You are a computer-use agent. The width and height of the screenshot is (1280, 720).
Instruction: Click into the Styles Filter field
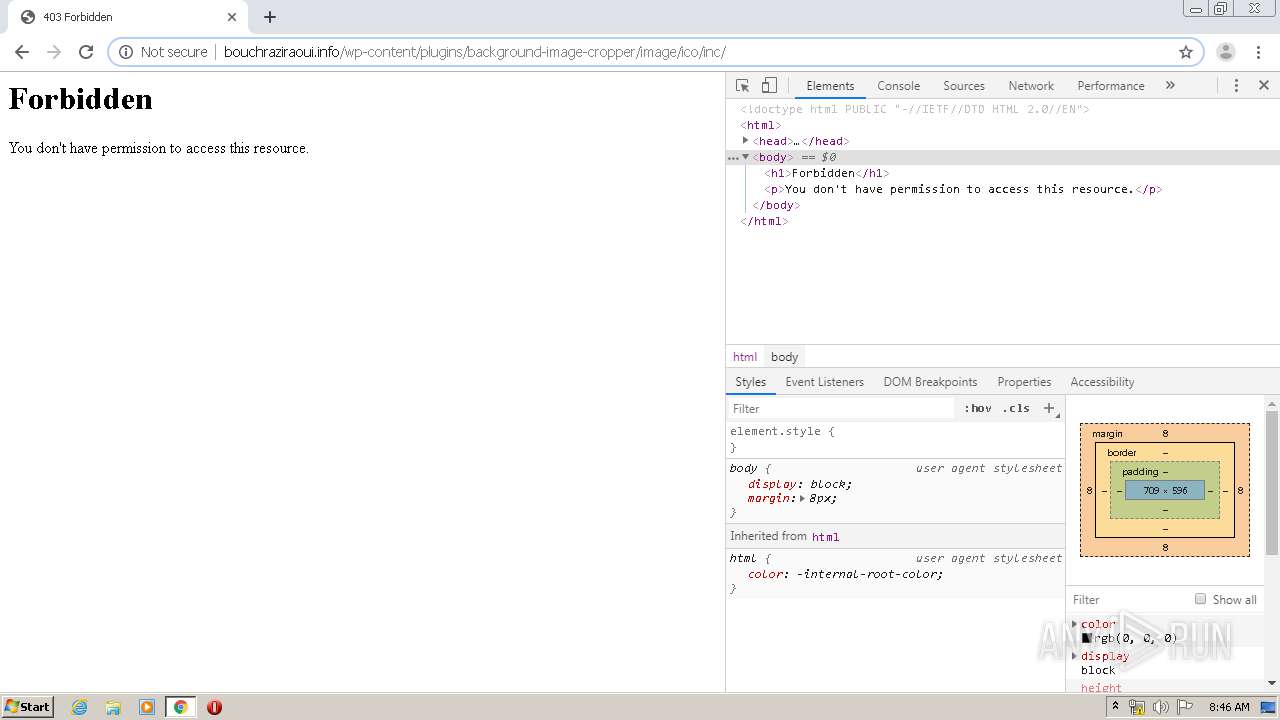pyautogui.click(x=840, y=409)
